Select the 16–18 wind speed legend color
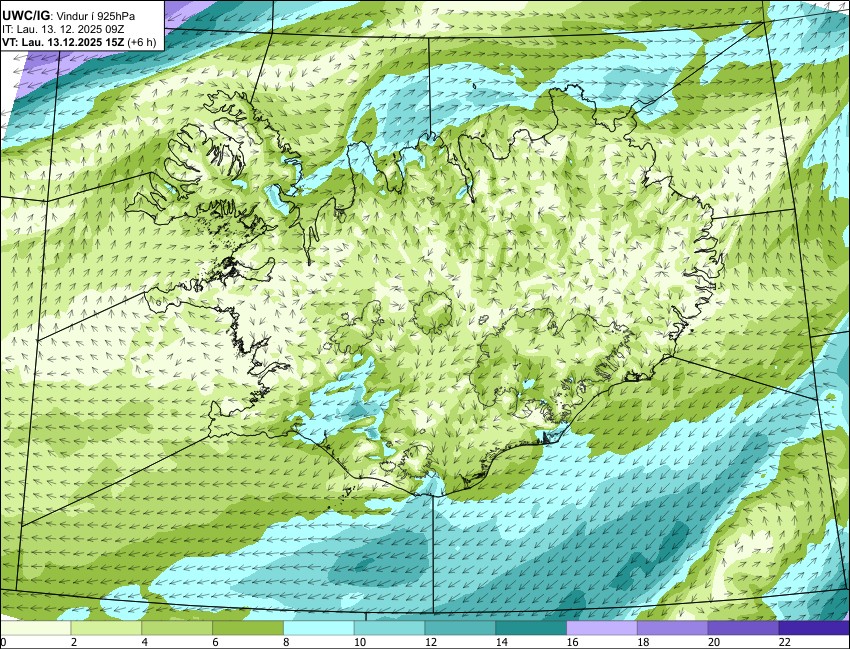Screen dimensions: 850x649 602,628
